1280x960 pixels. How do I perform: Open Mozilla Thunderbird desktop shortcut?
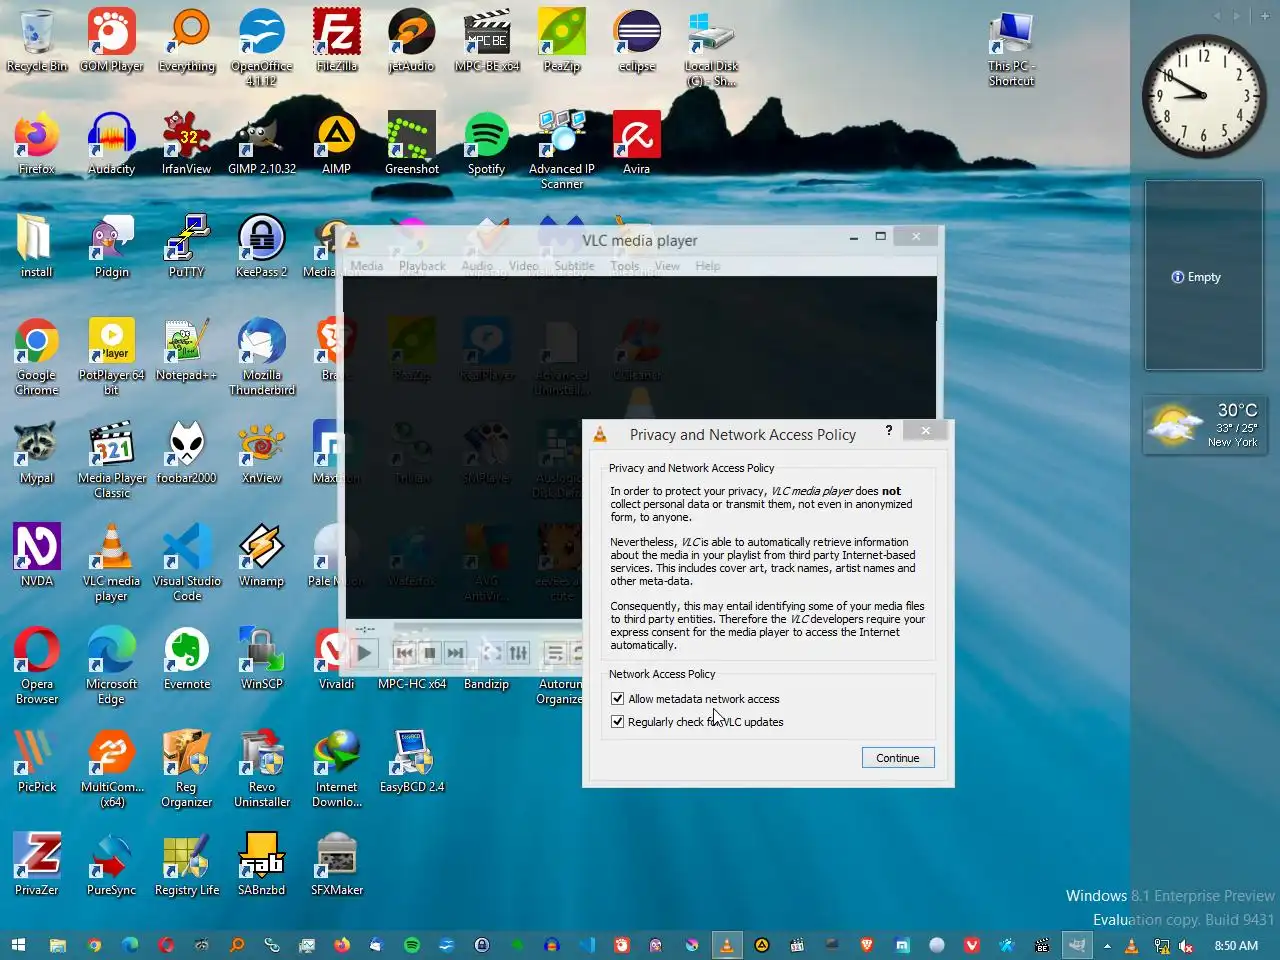point(262,357)
